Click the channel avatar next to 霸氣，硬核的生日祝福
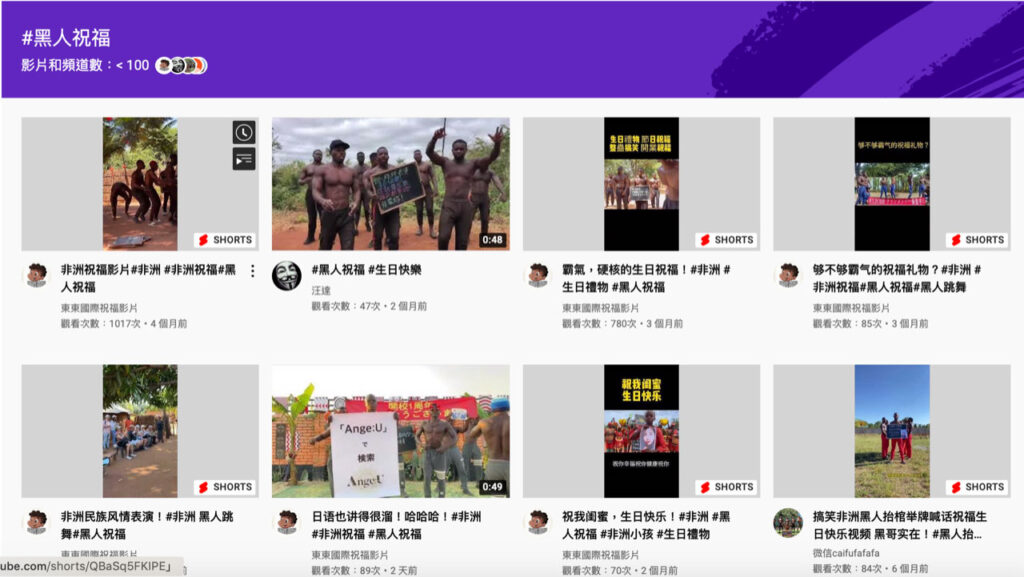 (538, 275)
